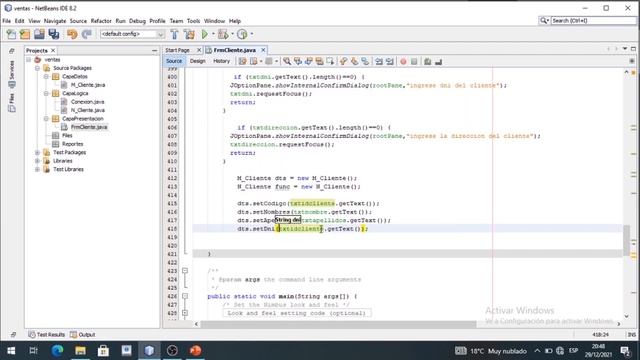Viewport: 640px width, 360px height.
Task: Select the FrmCliente.java editor tab
Action: (x=235, y=50)
